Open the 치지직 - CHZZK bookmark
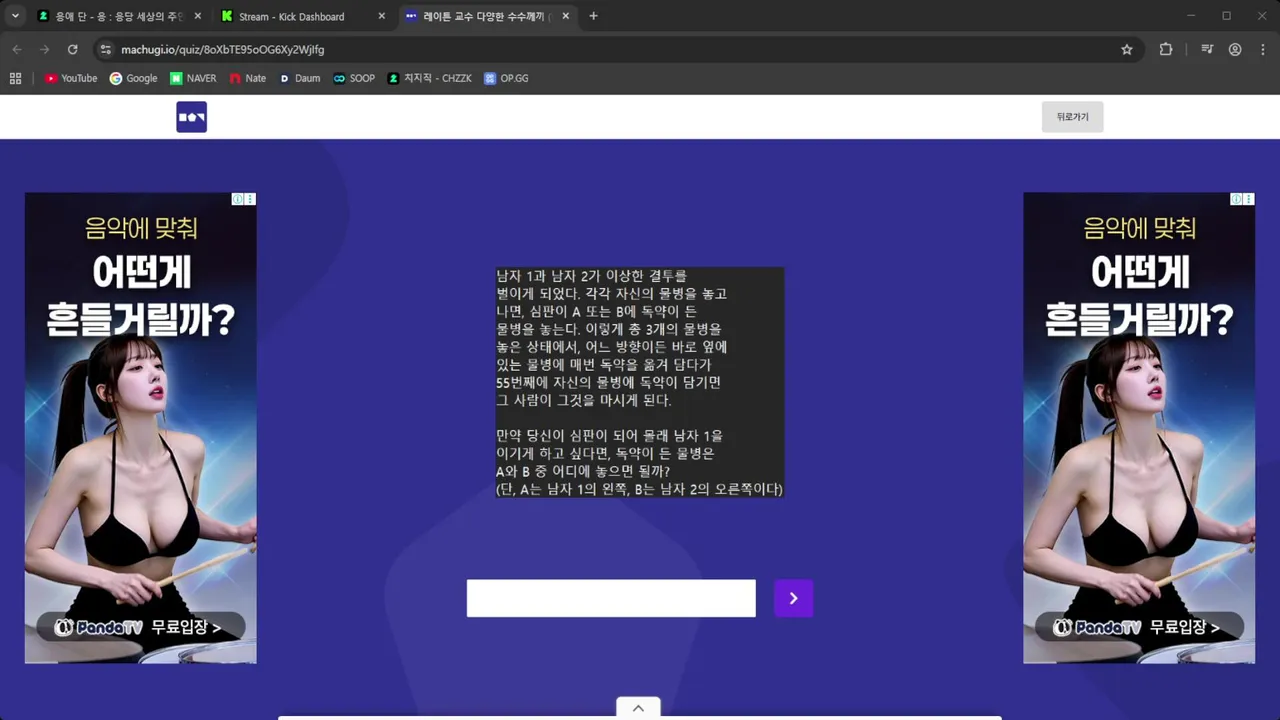Viewport: 1280px width, 720px height. pyautogui.click(x=430, y=78)
